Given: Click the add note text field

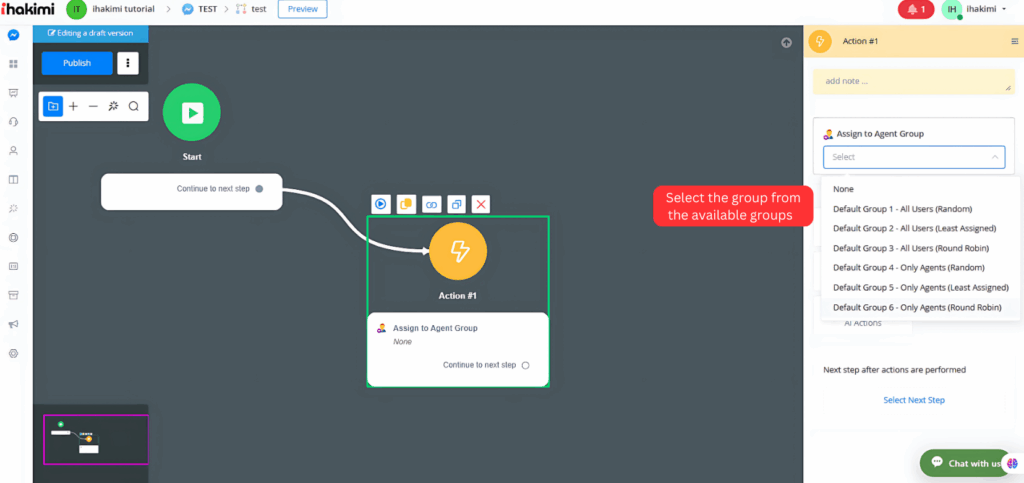Looking at the screenshot, I should click(912, 81).
